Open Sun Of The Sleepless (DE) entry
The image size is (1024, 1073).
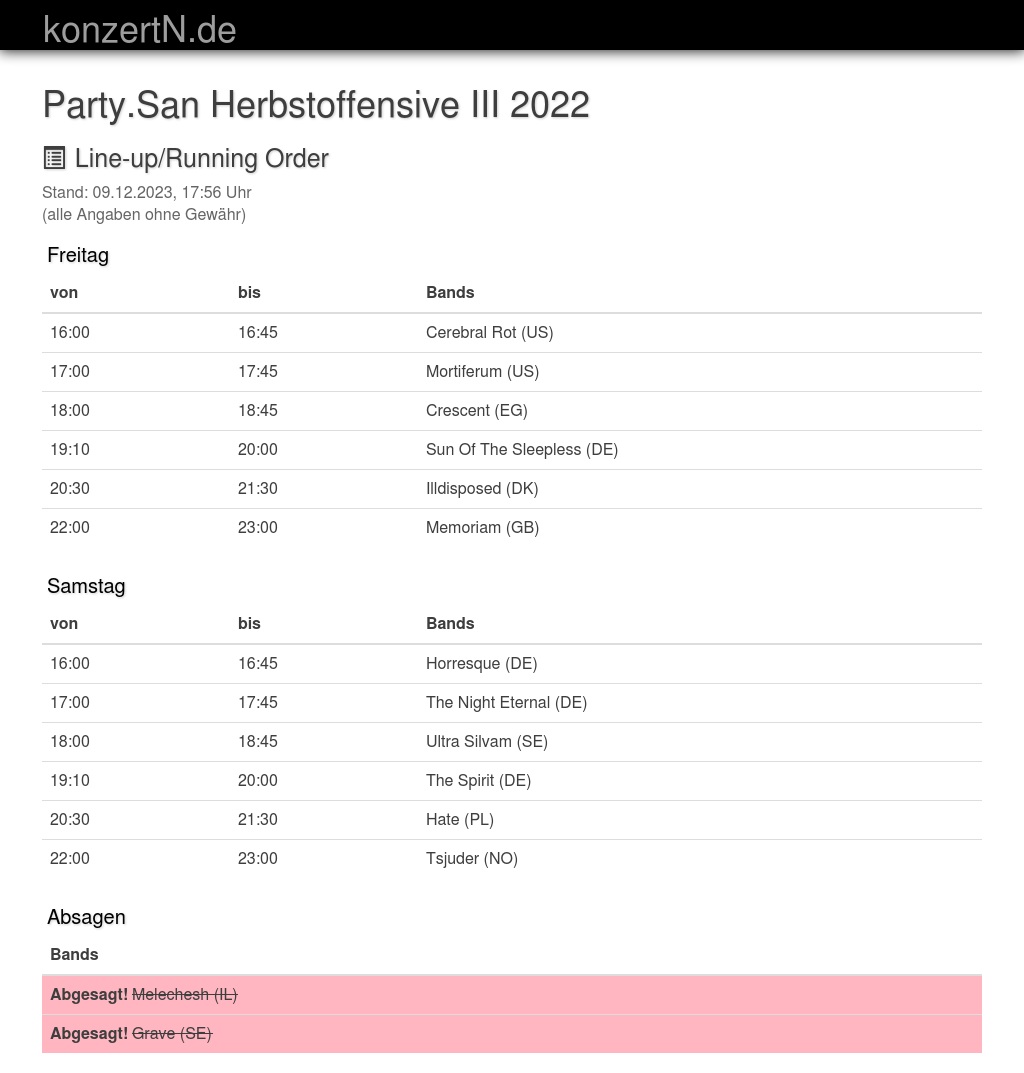(x=521, y=450)
